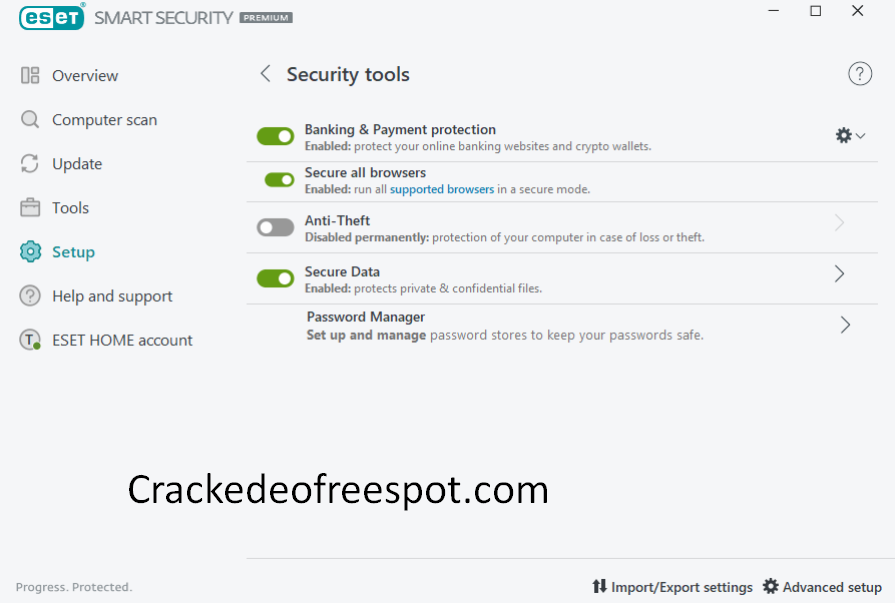Disable Banking & Payment protection

pyautogui.click(x=275, y=135)
